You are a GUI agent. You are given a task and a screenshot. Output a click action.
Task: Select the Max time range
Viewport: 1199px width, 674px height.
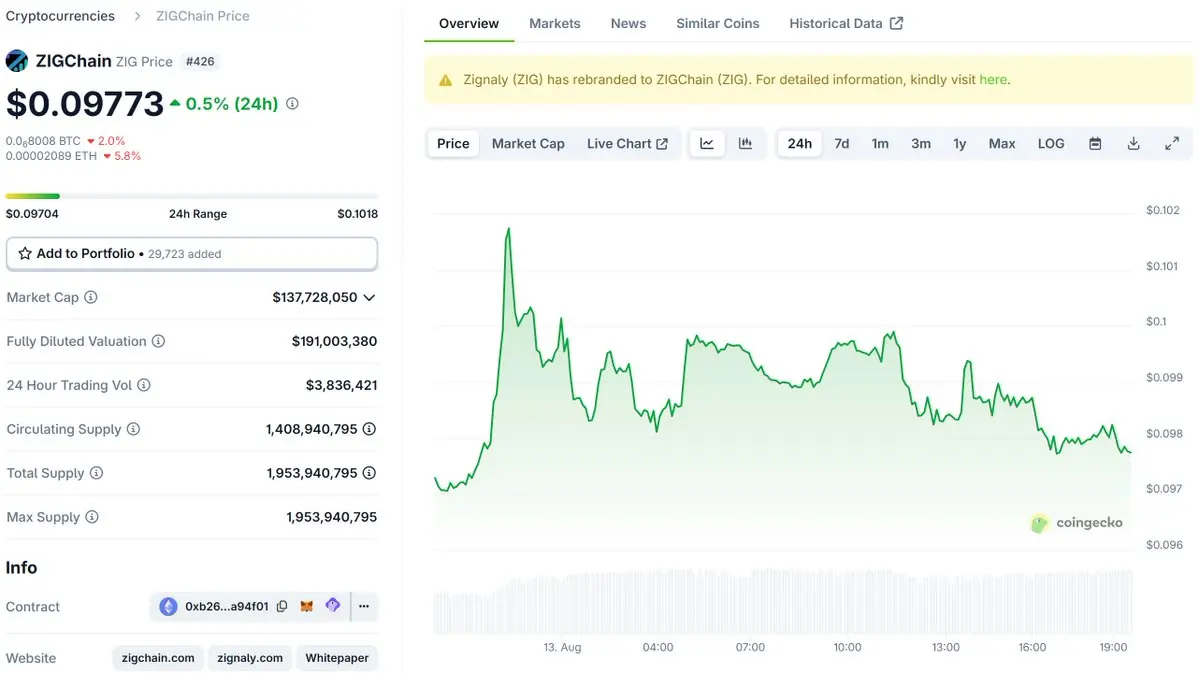click(1002, 144)
